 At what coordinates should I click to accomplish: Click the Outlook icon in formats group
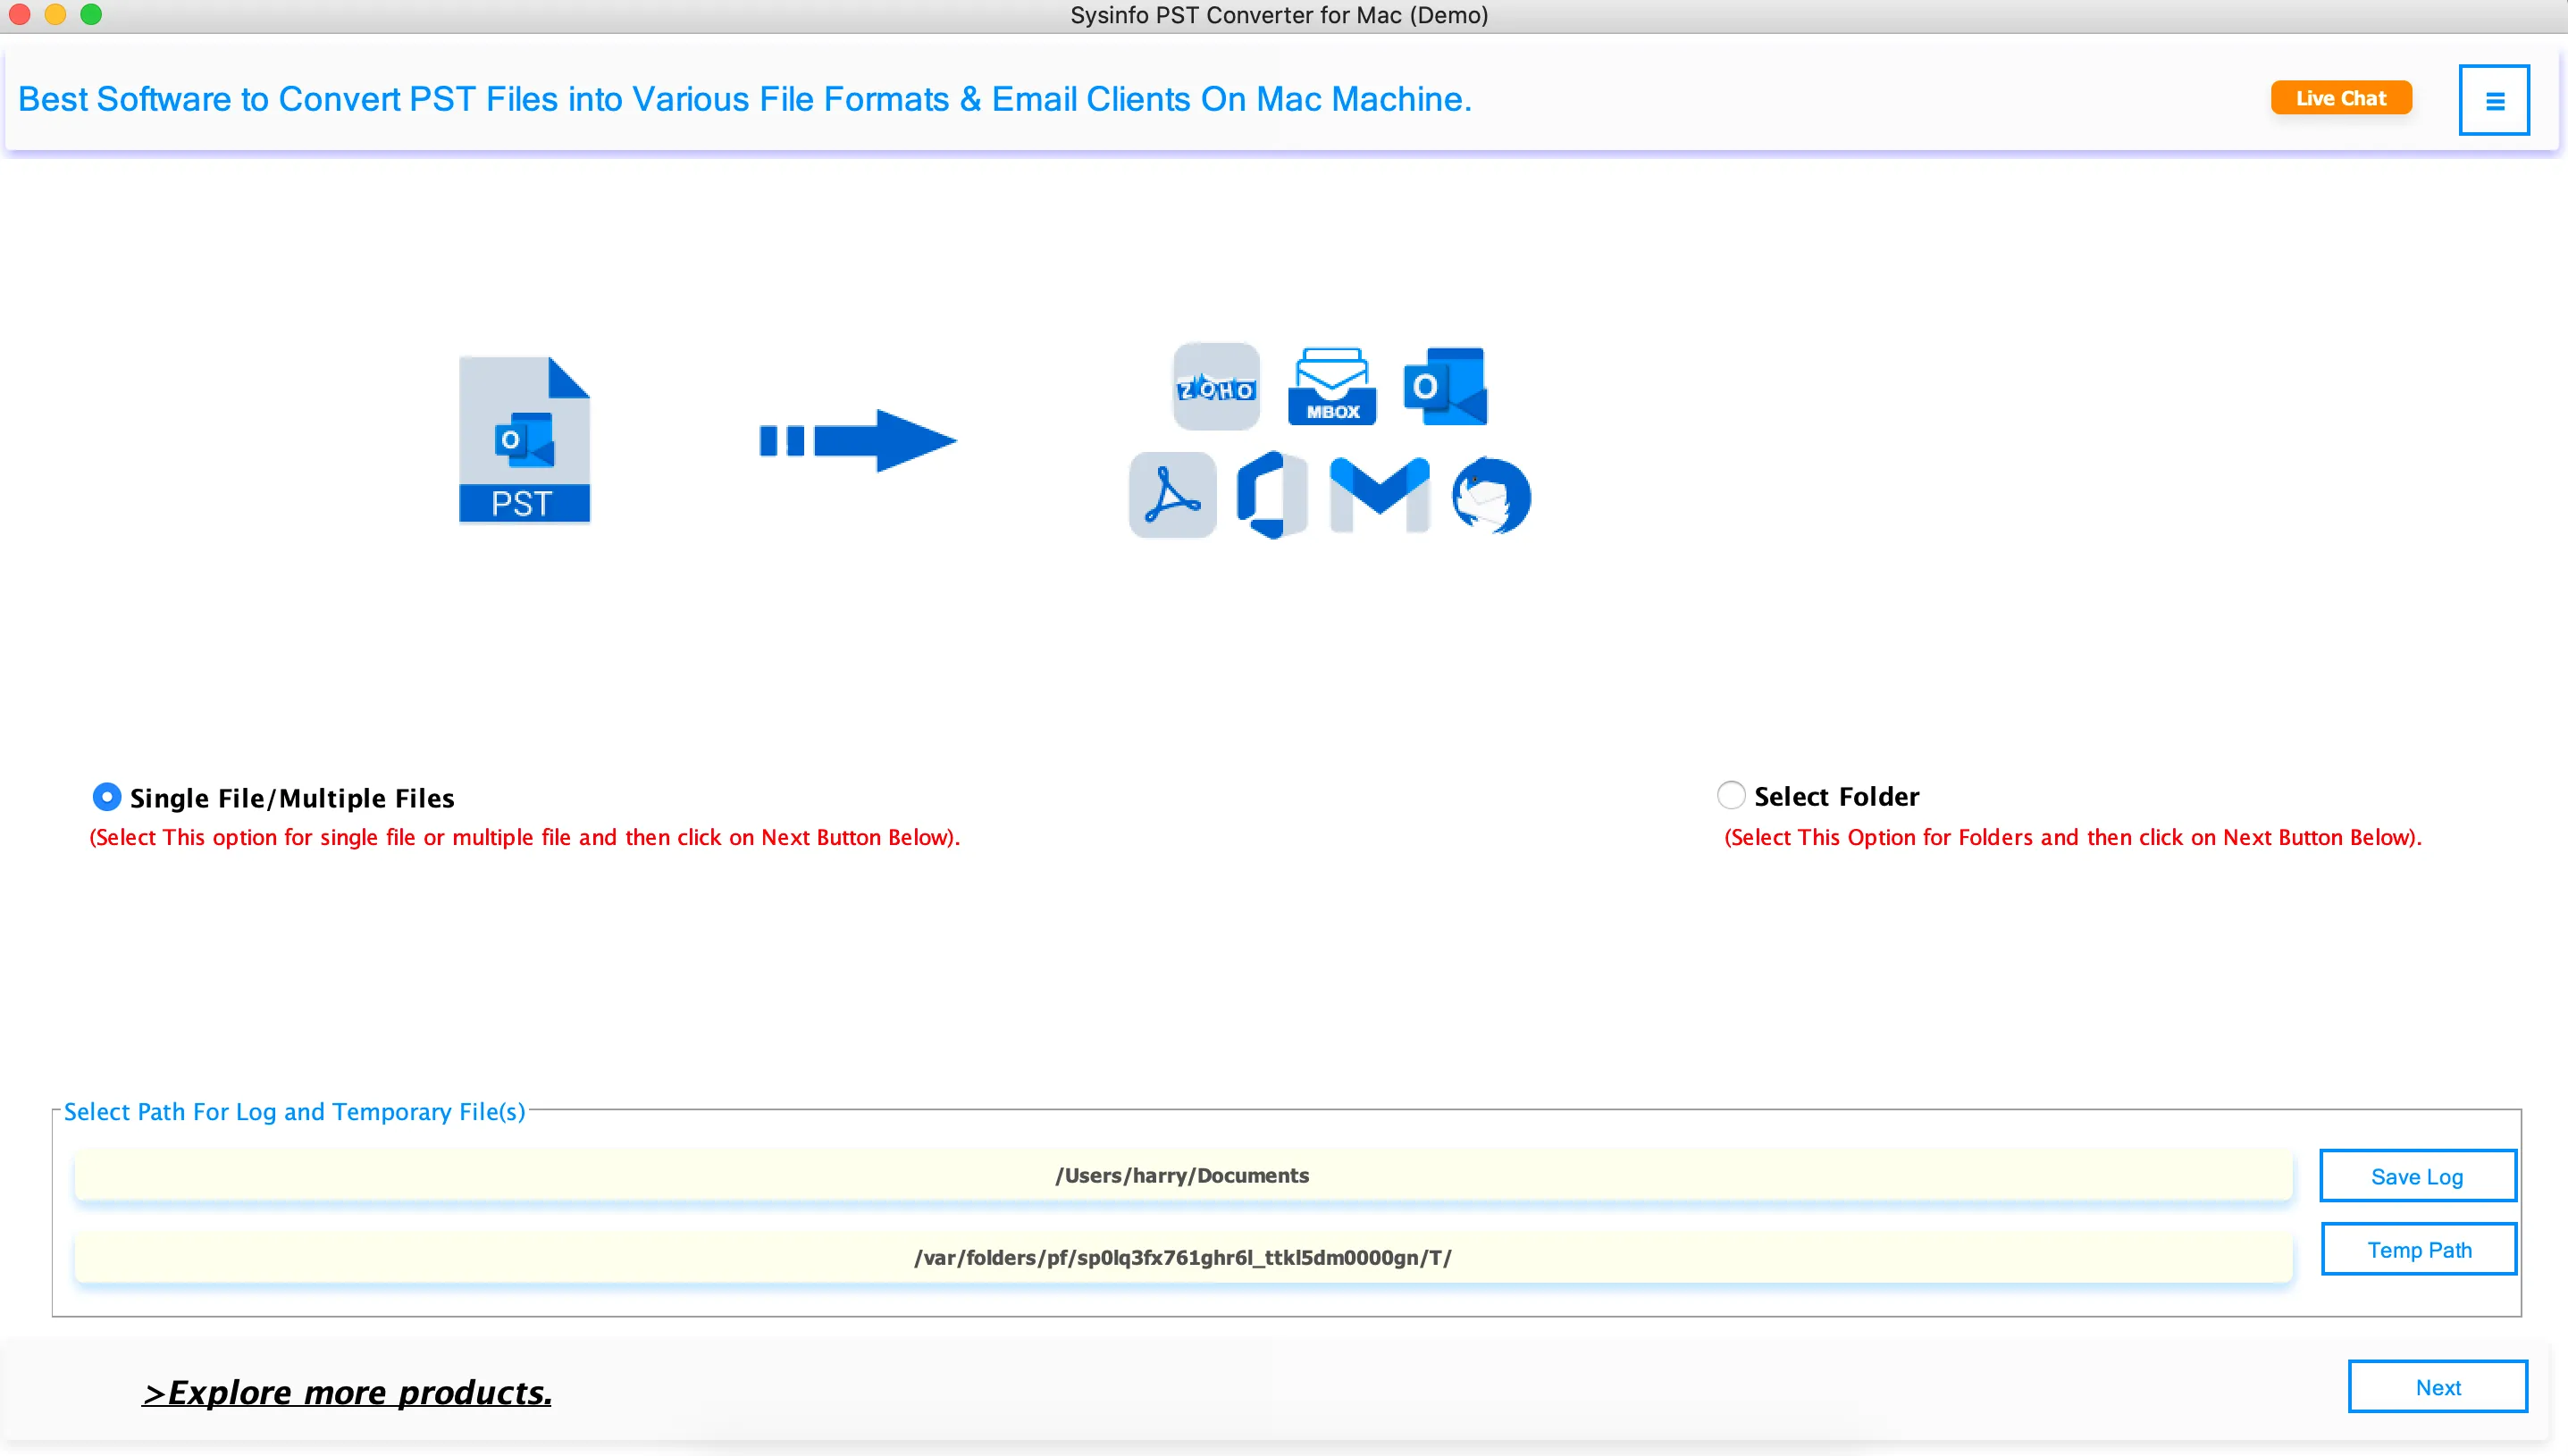pyautogui.click(x=1444, y=387)
